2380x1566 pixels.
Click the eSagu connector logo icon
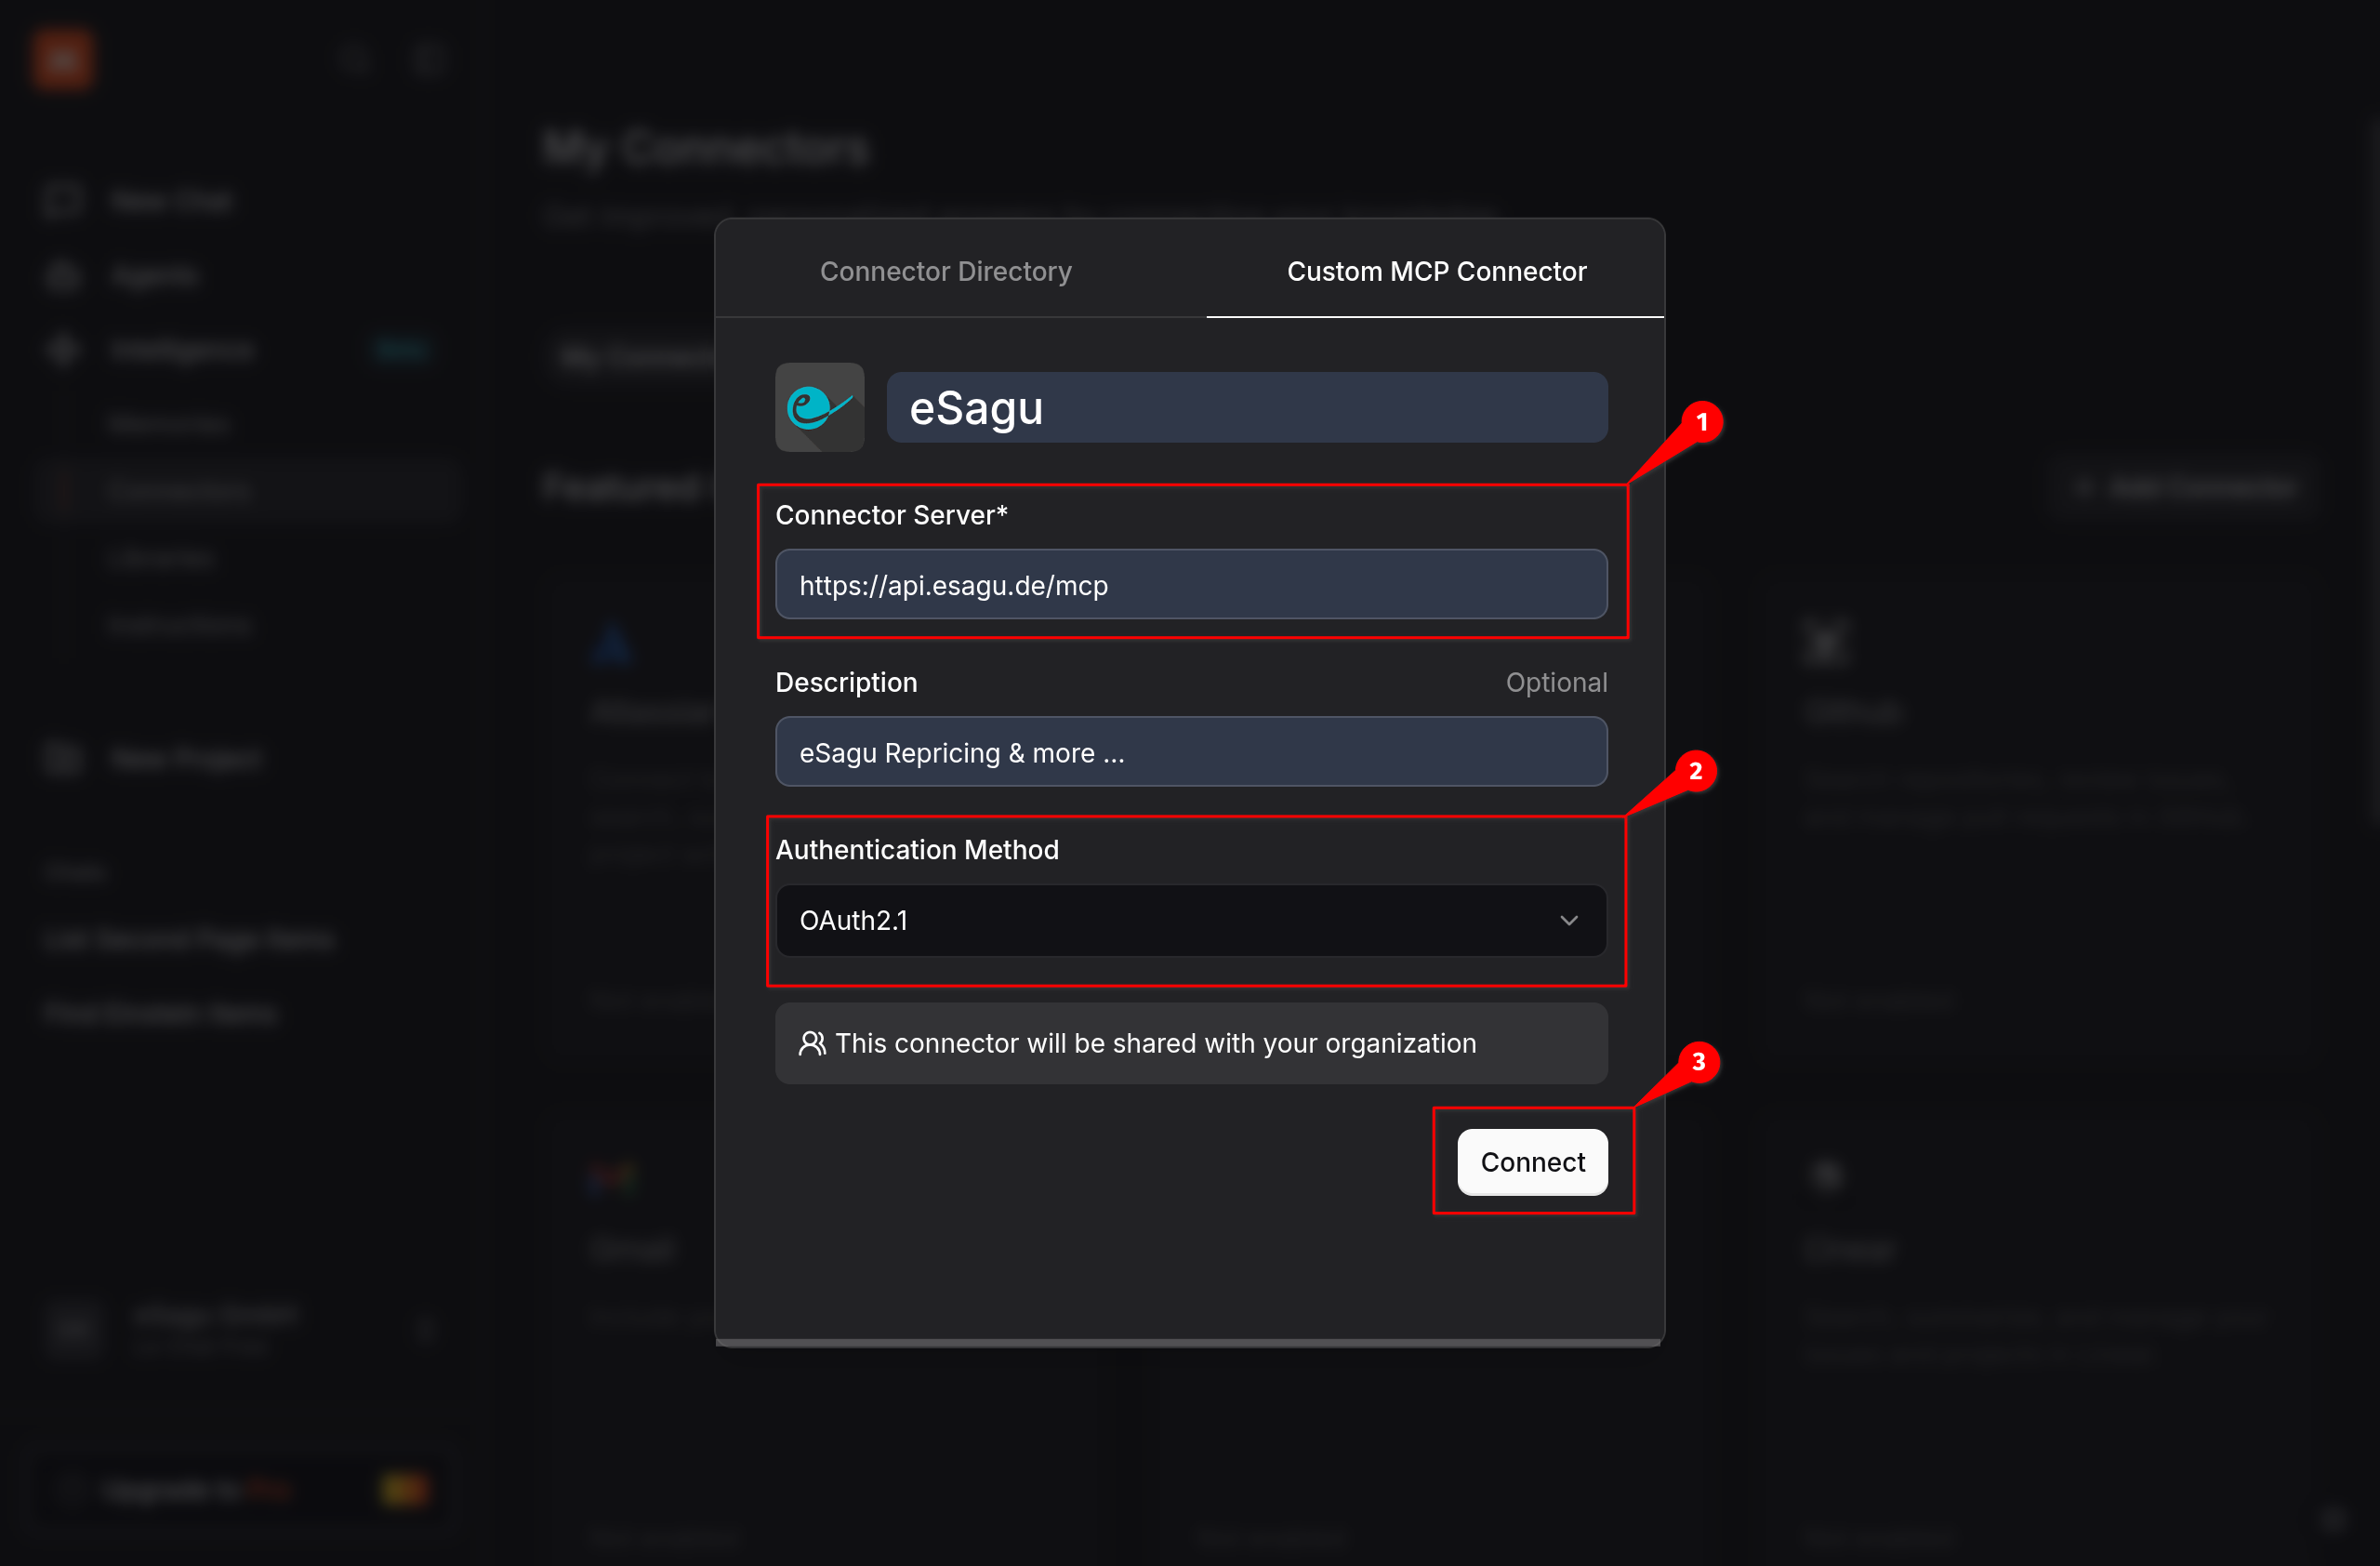[x=819, y=407]
